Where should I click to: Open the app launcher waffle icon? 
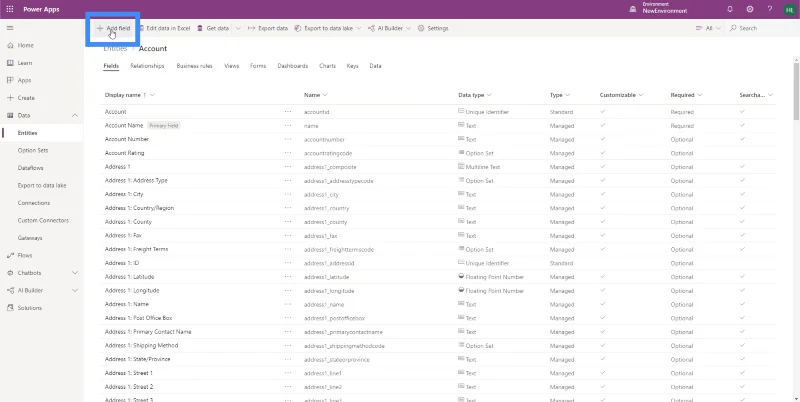10,9
